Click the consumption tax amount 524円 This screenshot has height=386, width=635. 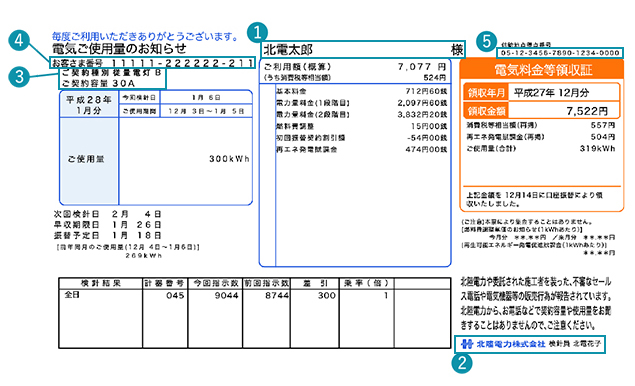[x=435, y=77]
